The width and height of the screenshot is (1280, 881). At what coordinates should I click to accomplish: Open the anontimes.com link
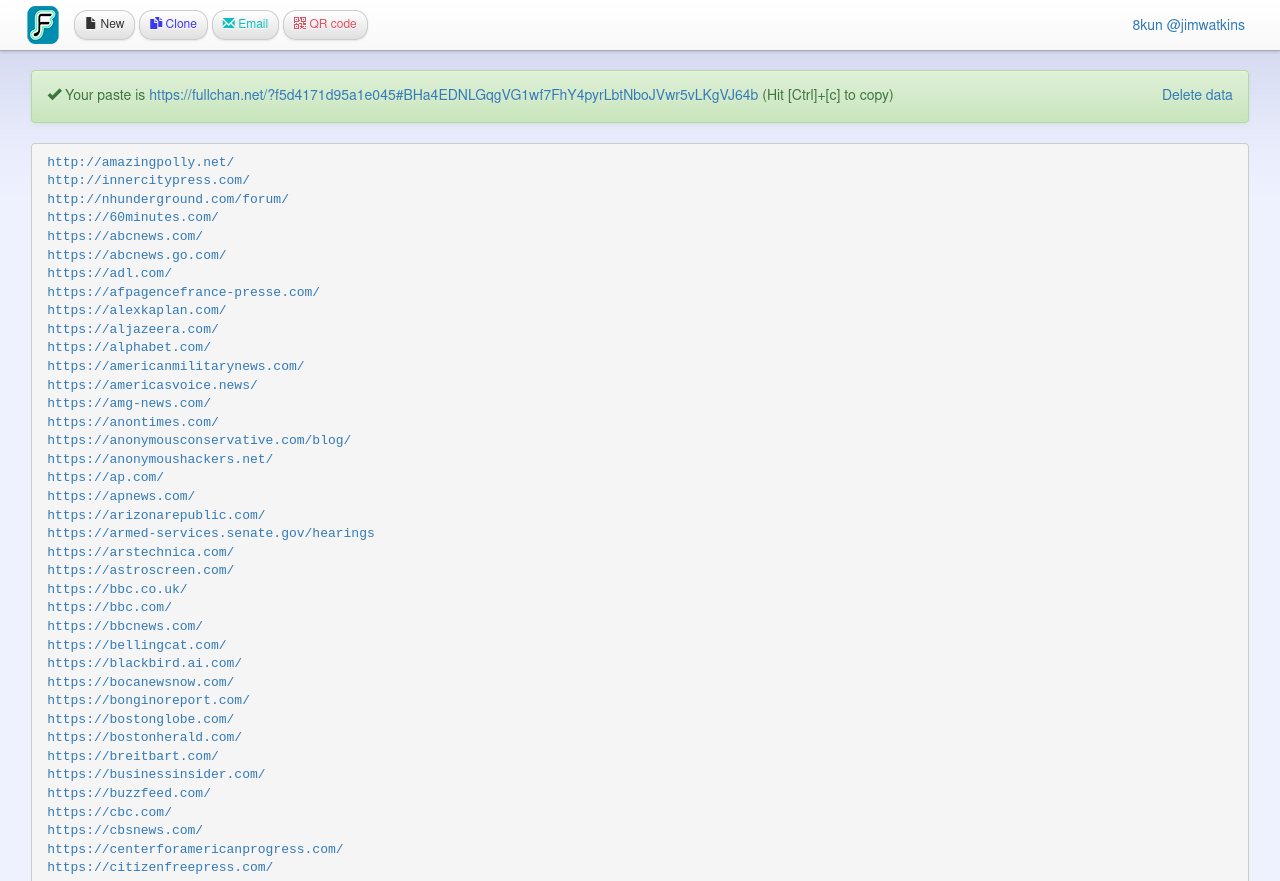pos(133,422)
